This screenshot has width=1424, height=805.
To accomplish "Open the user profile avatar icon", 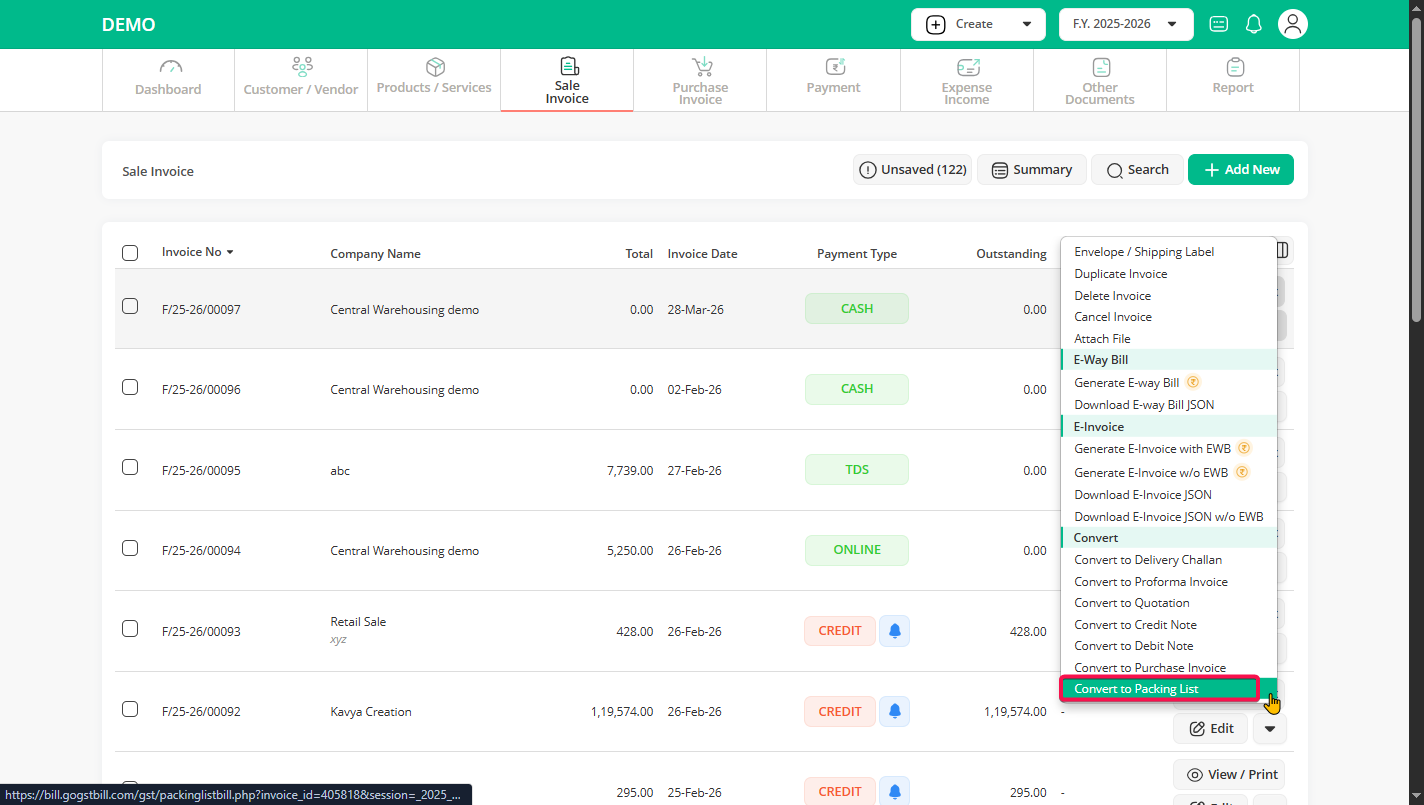I will coord(1293,24).
